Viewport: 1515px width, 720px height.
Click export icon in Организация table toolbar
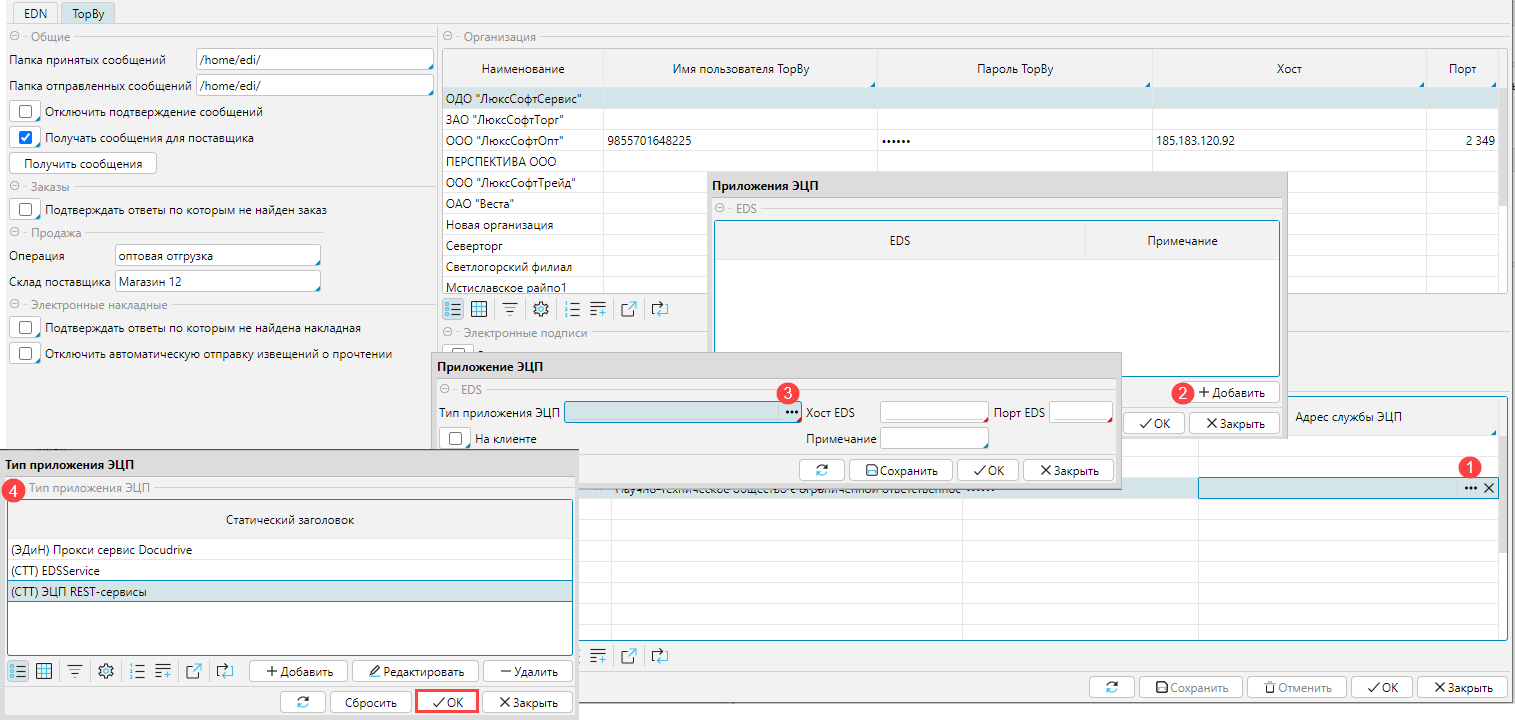click(x=629, y=309)
